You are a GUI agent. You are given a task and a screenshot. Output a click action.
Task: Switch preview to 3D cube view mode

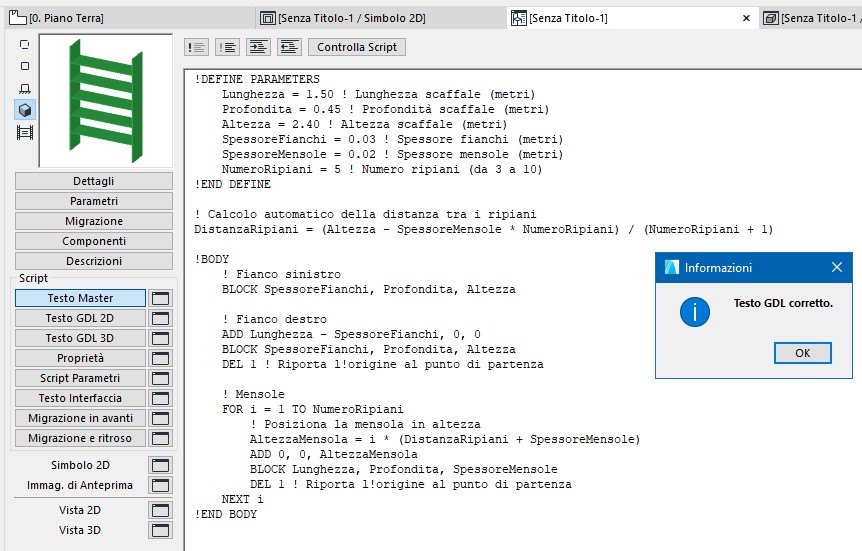(x=25, y=110)
